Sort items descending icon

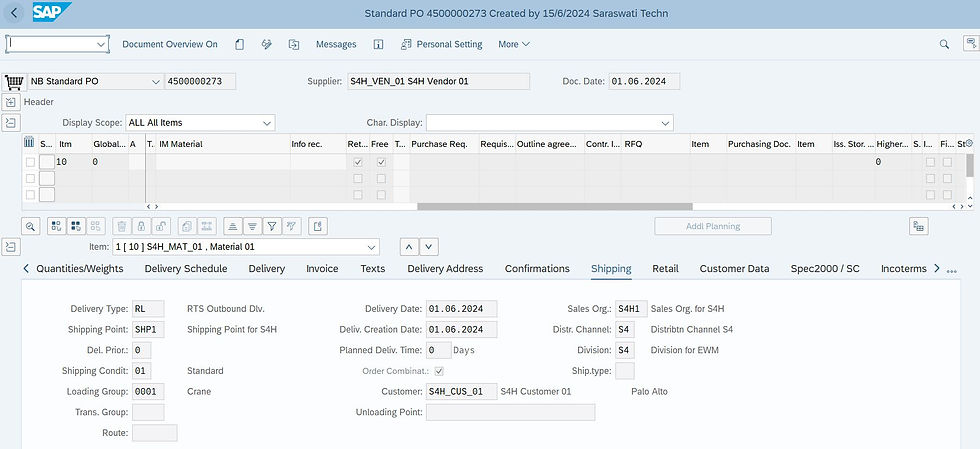click(252, 226)
